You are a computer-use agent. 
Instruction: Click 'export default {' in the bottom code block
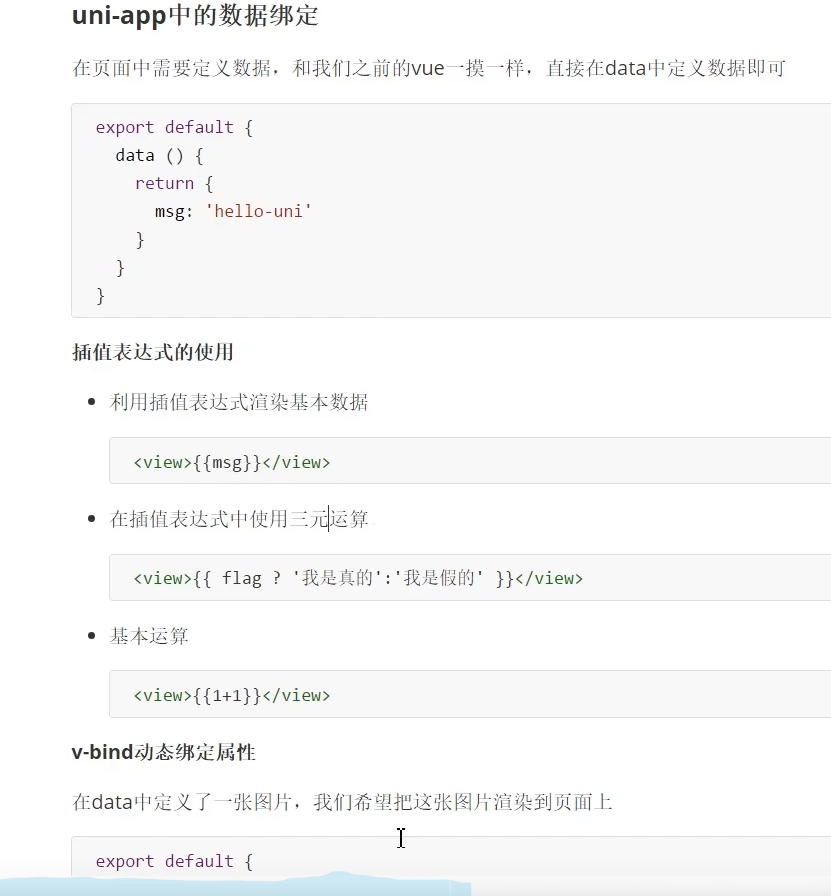point(174,861)
